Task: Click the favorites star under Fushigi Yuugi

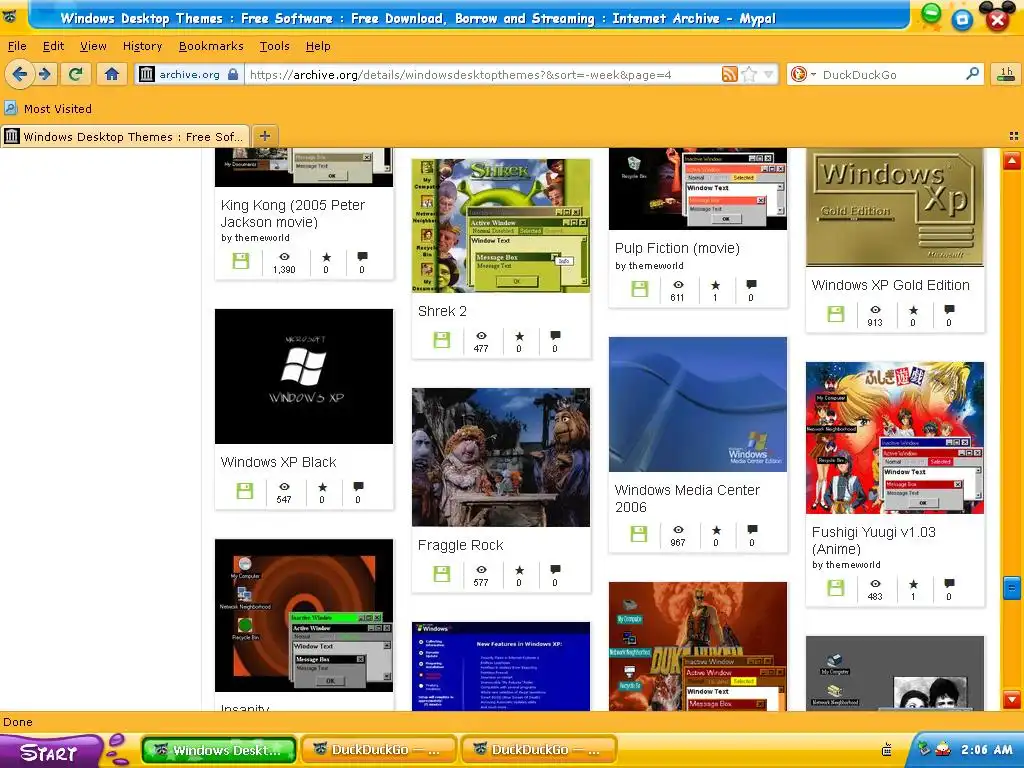Action: click(x=913, y=584)
